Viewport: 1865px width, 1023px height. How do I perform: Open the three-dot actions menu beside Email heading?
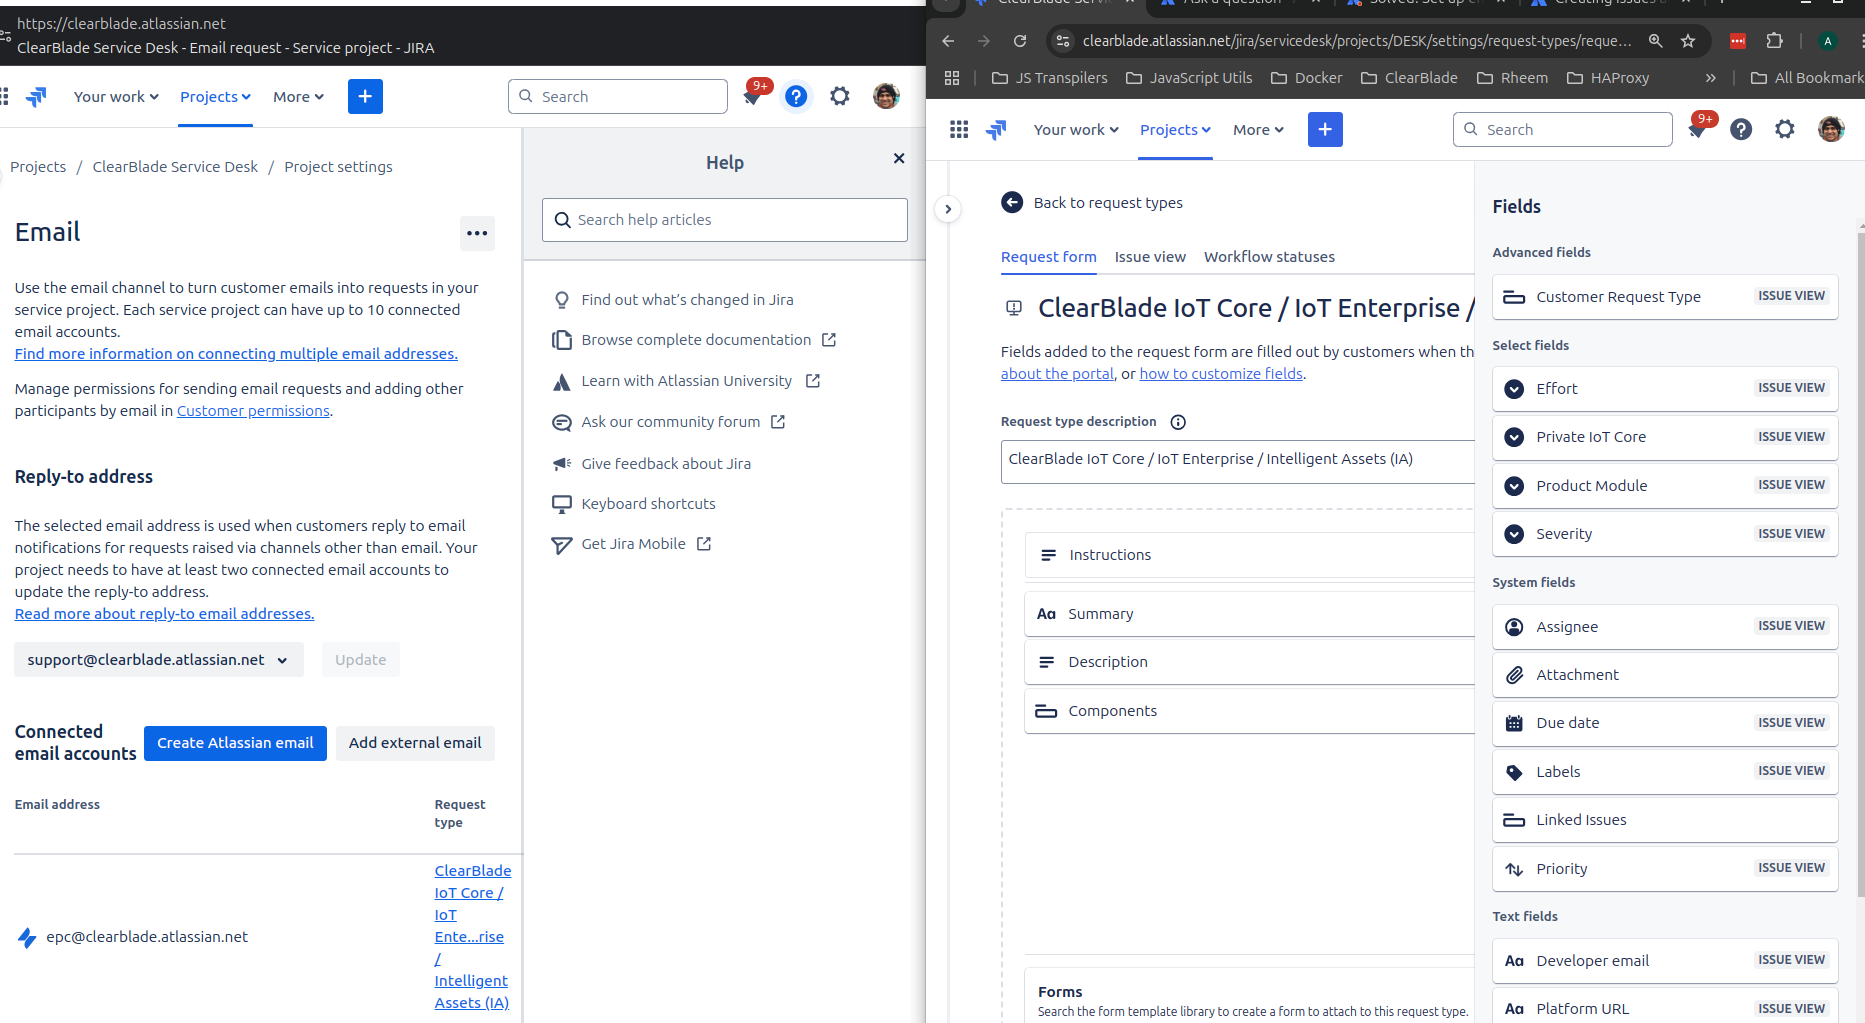tap(477, 233)
